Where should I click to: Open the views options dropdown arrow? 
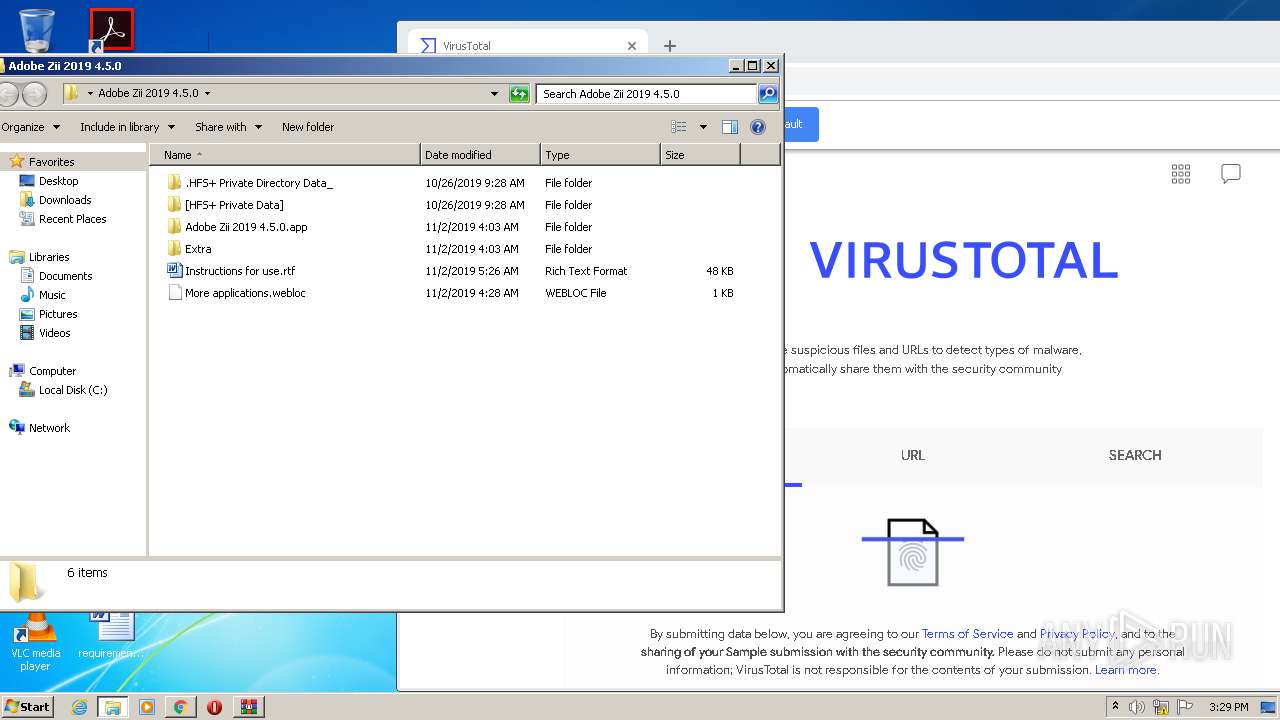tap(703, 127)
